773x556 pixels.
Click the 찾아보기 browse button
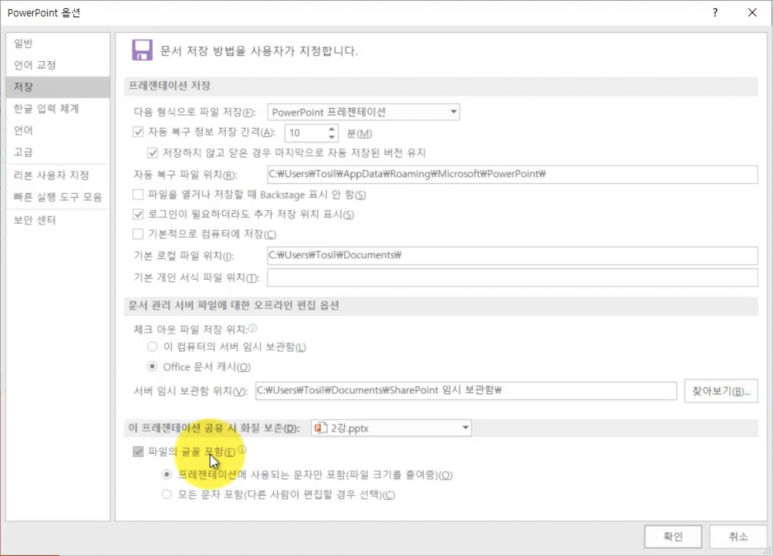pyautogui.click(x=721, y=391)
